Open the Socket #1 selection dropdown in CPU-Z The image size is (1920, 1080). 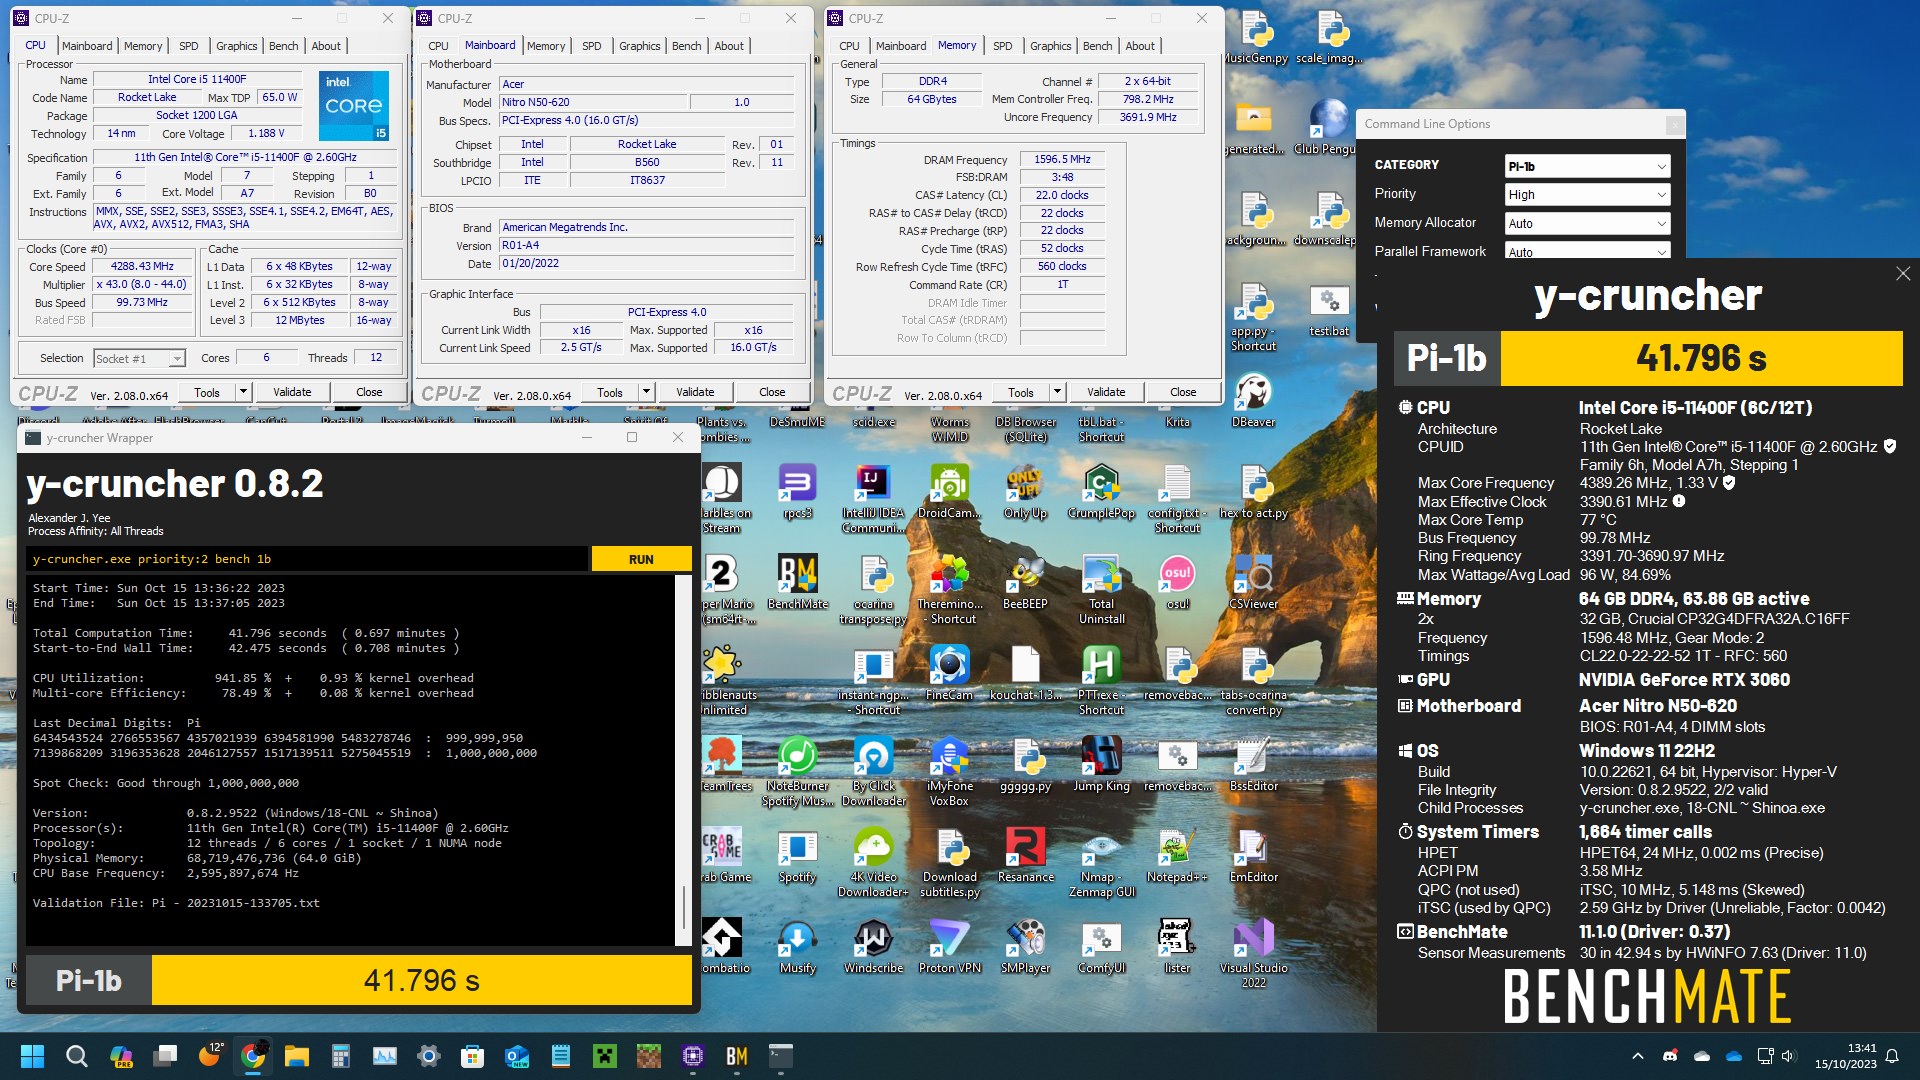139,358
